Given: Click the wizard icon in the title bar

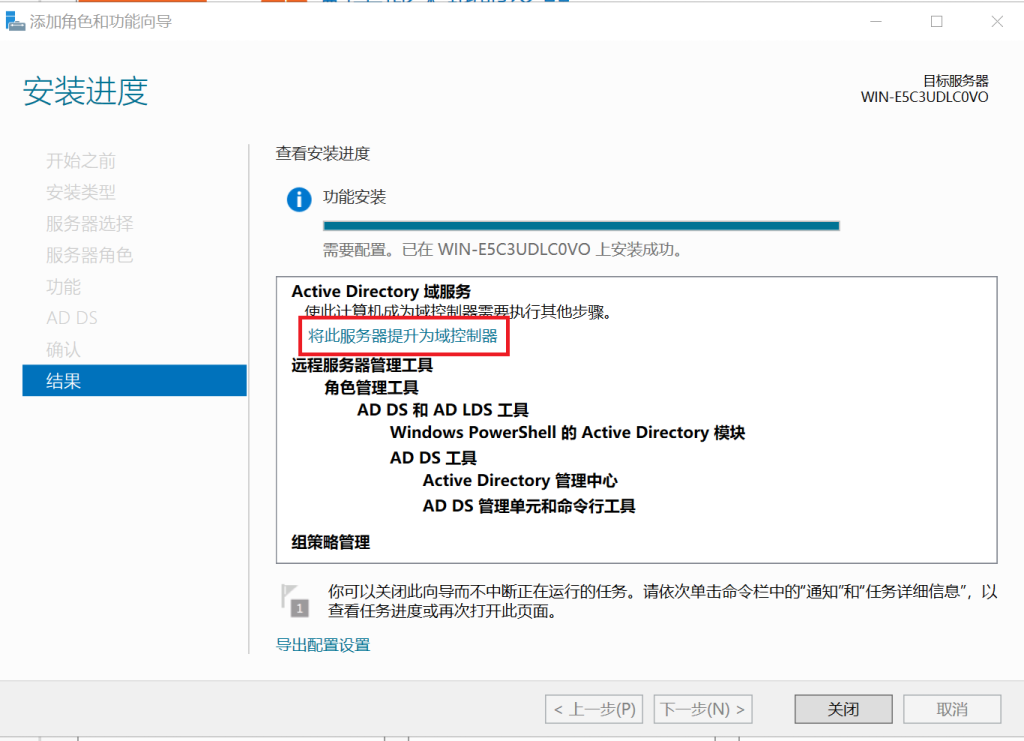Looking at the screenshot, I should [15, 22].
